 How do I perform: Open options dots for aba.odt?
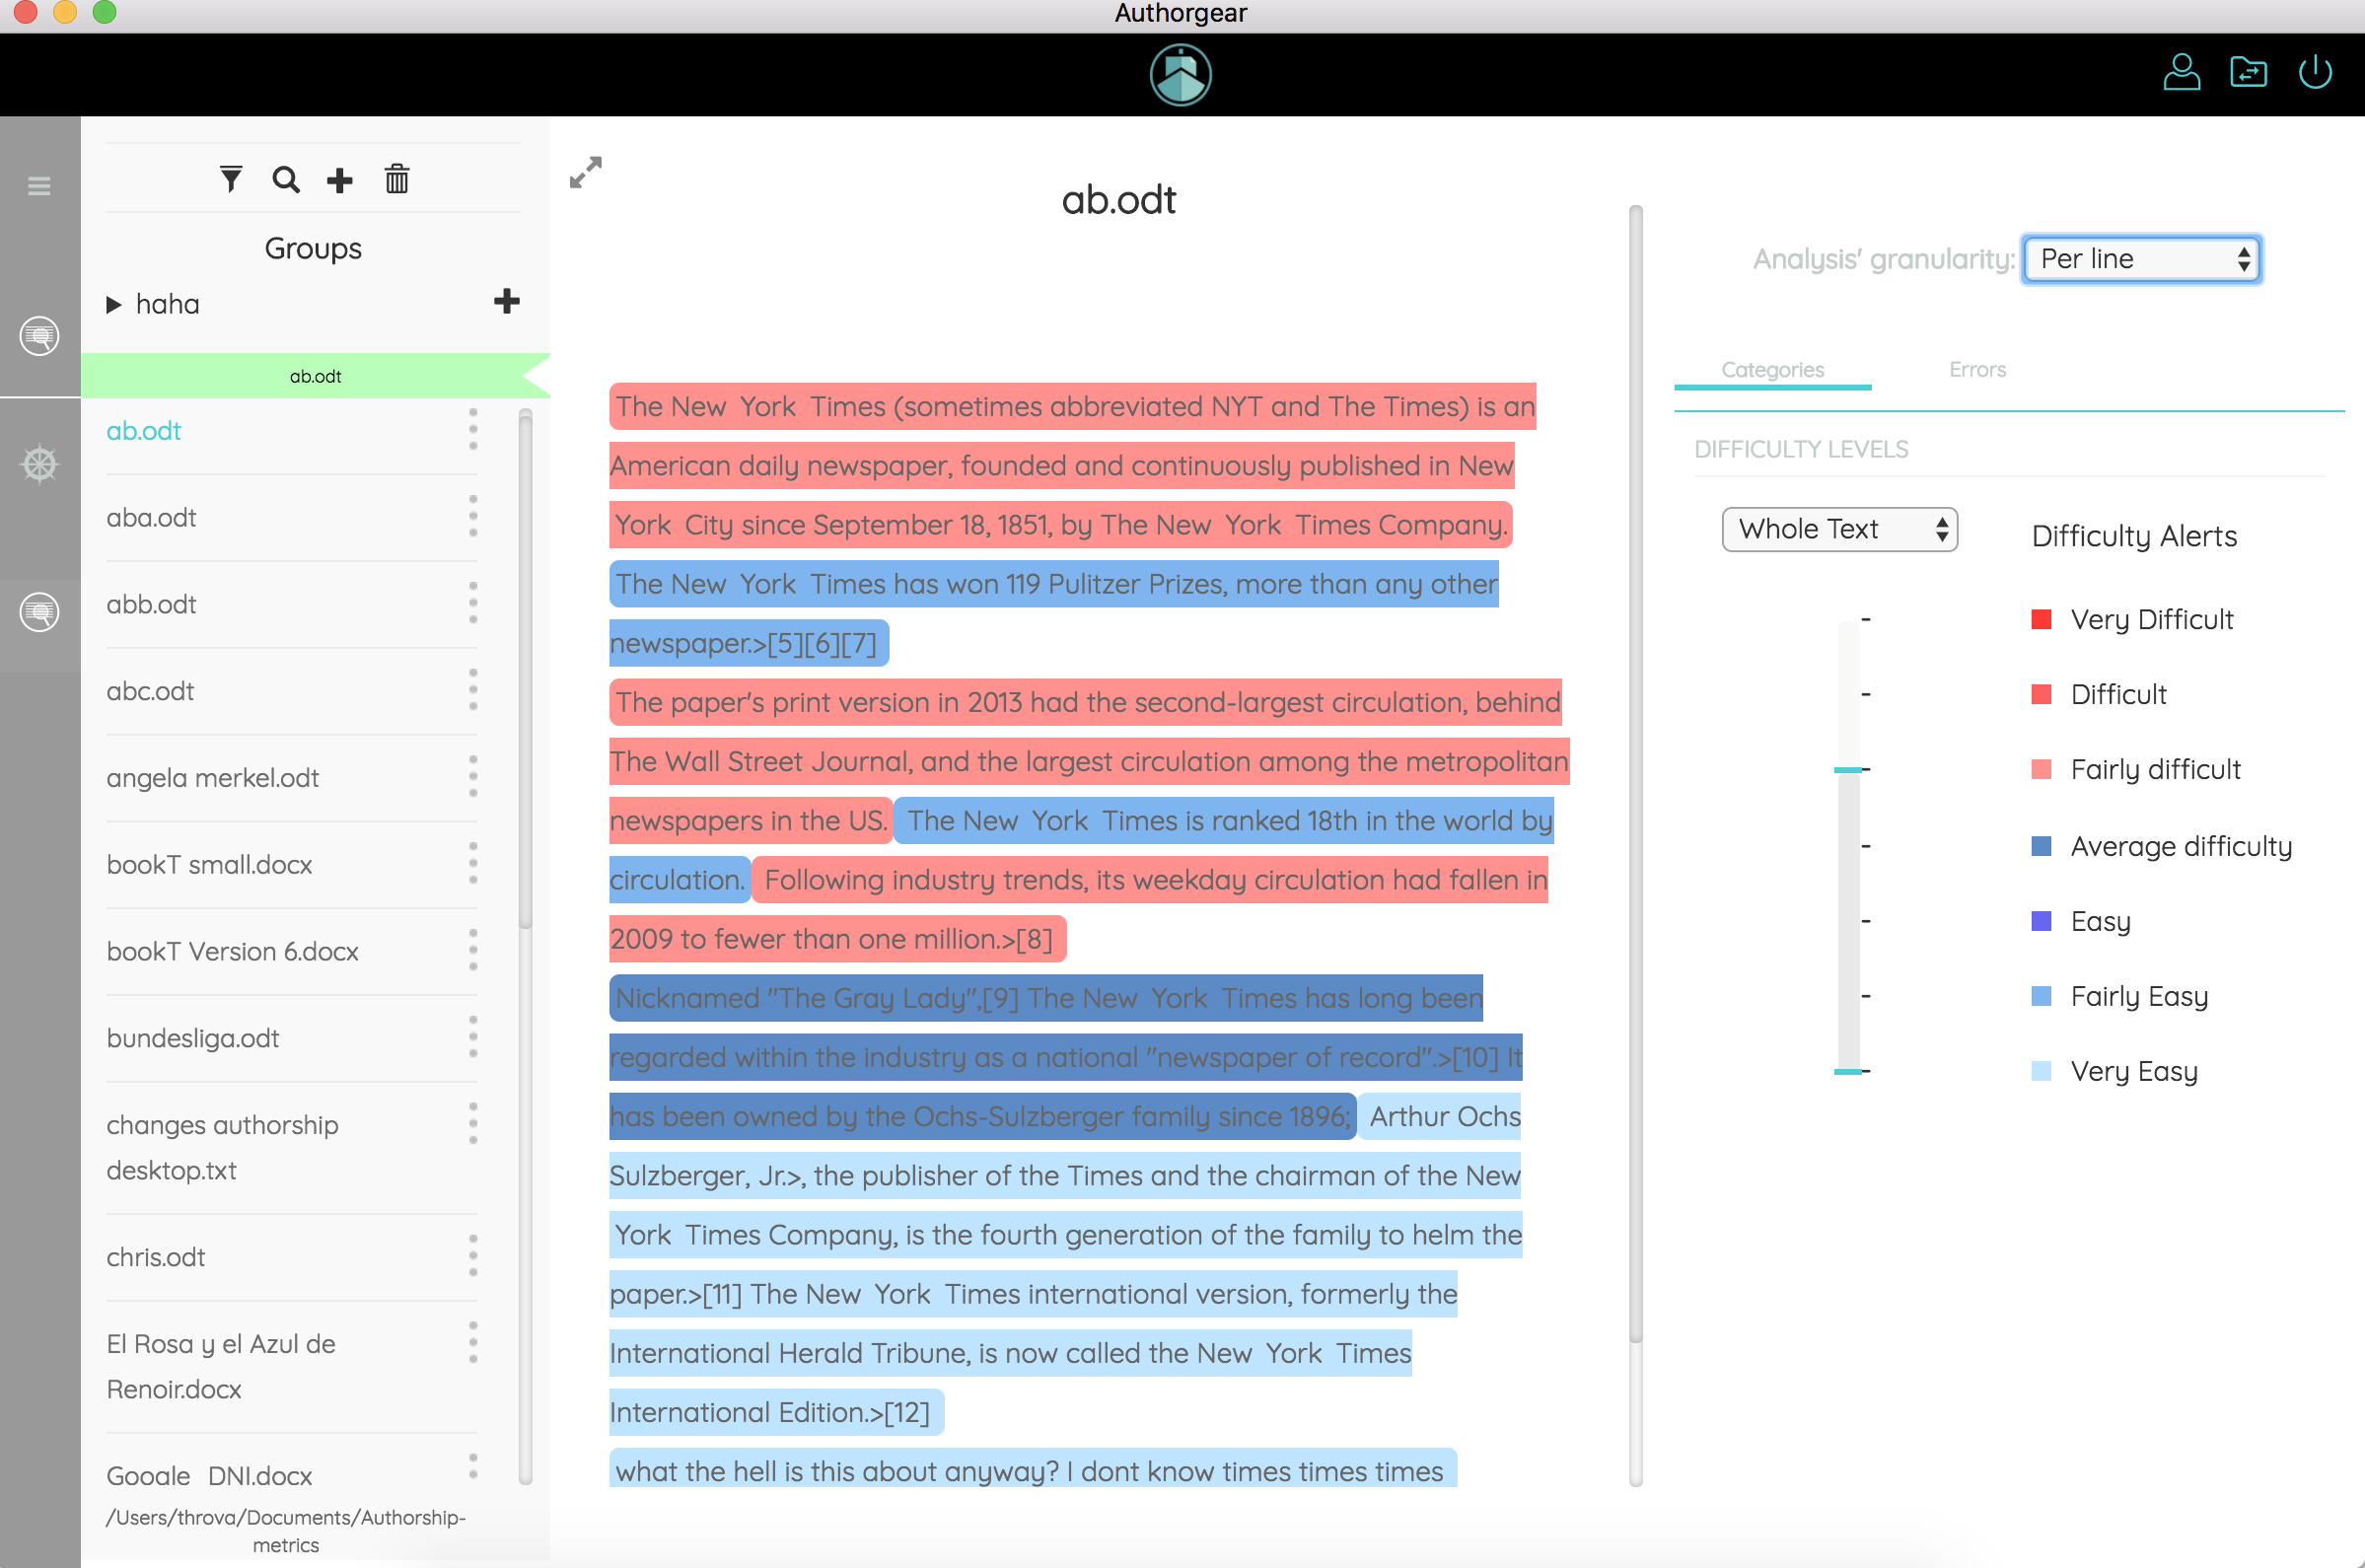click(473, 516)
